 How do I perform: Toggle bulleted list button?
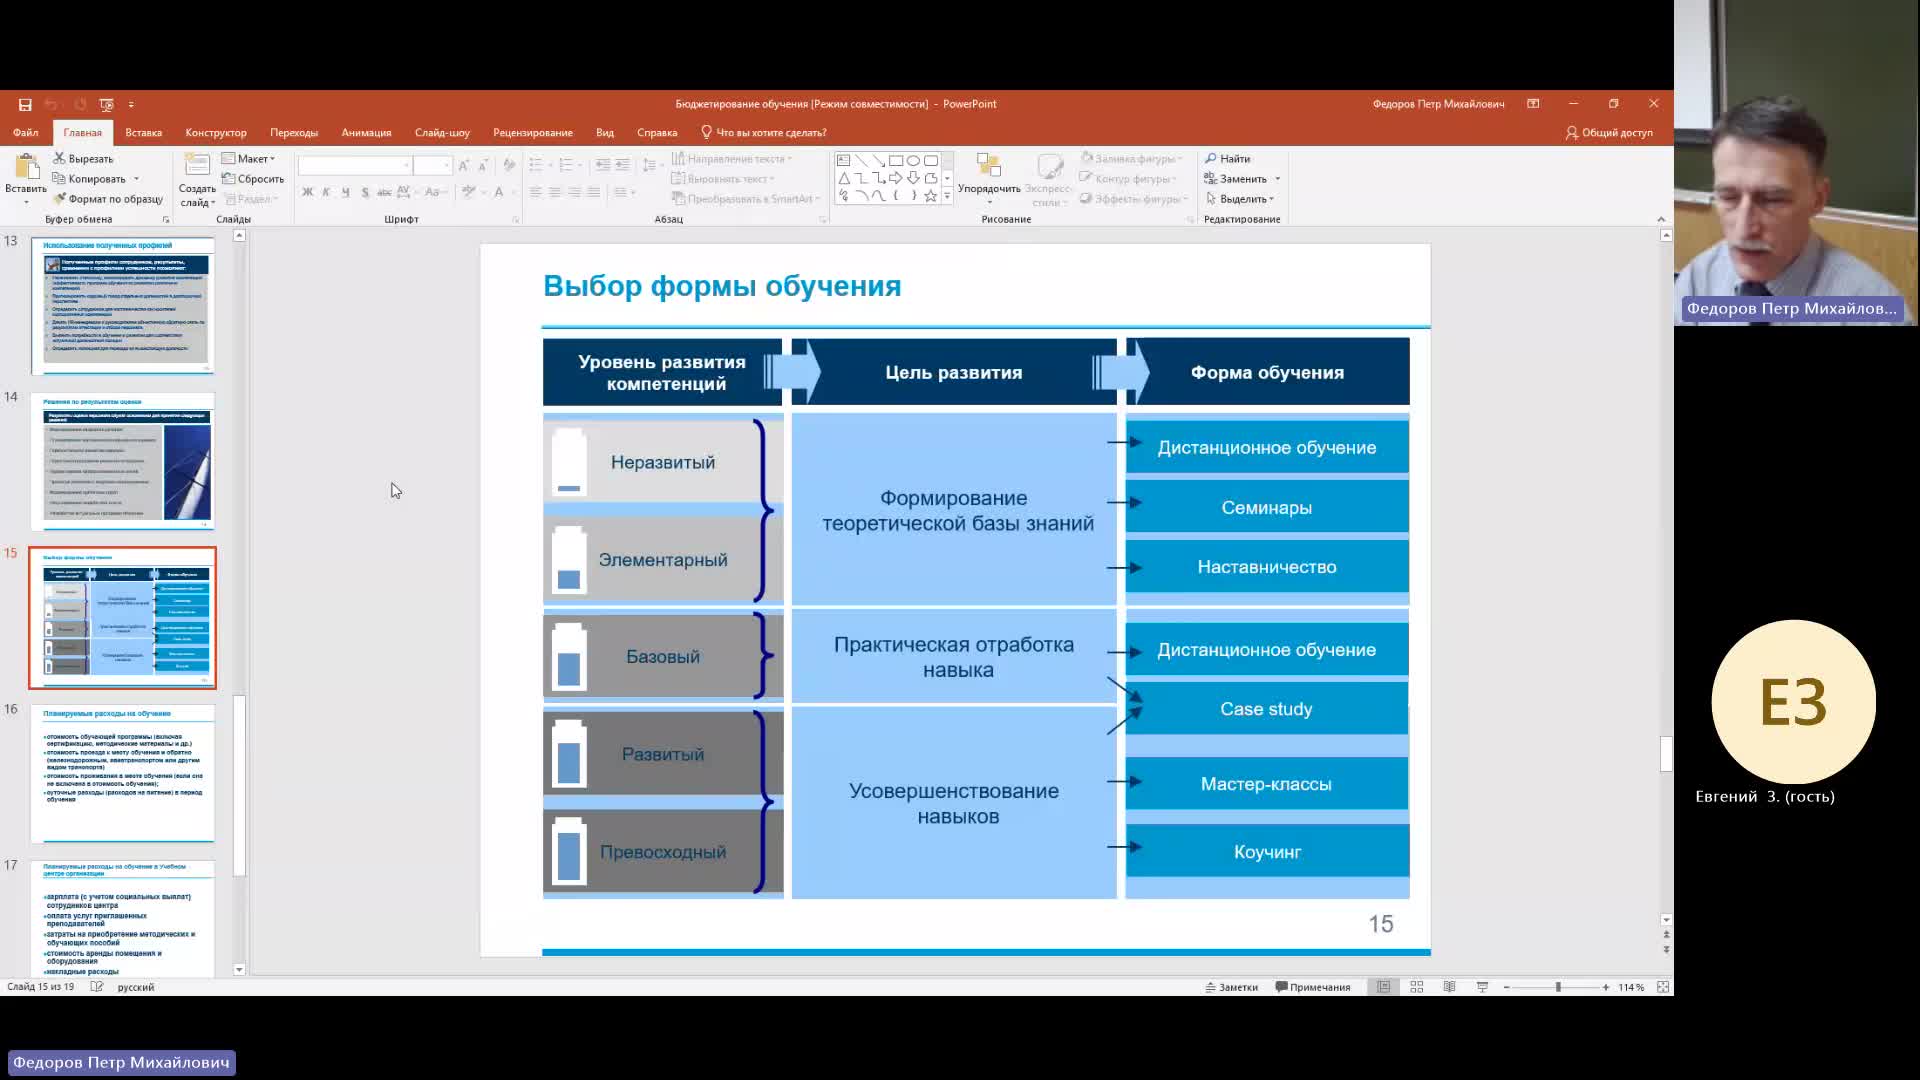(538, 165)
